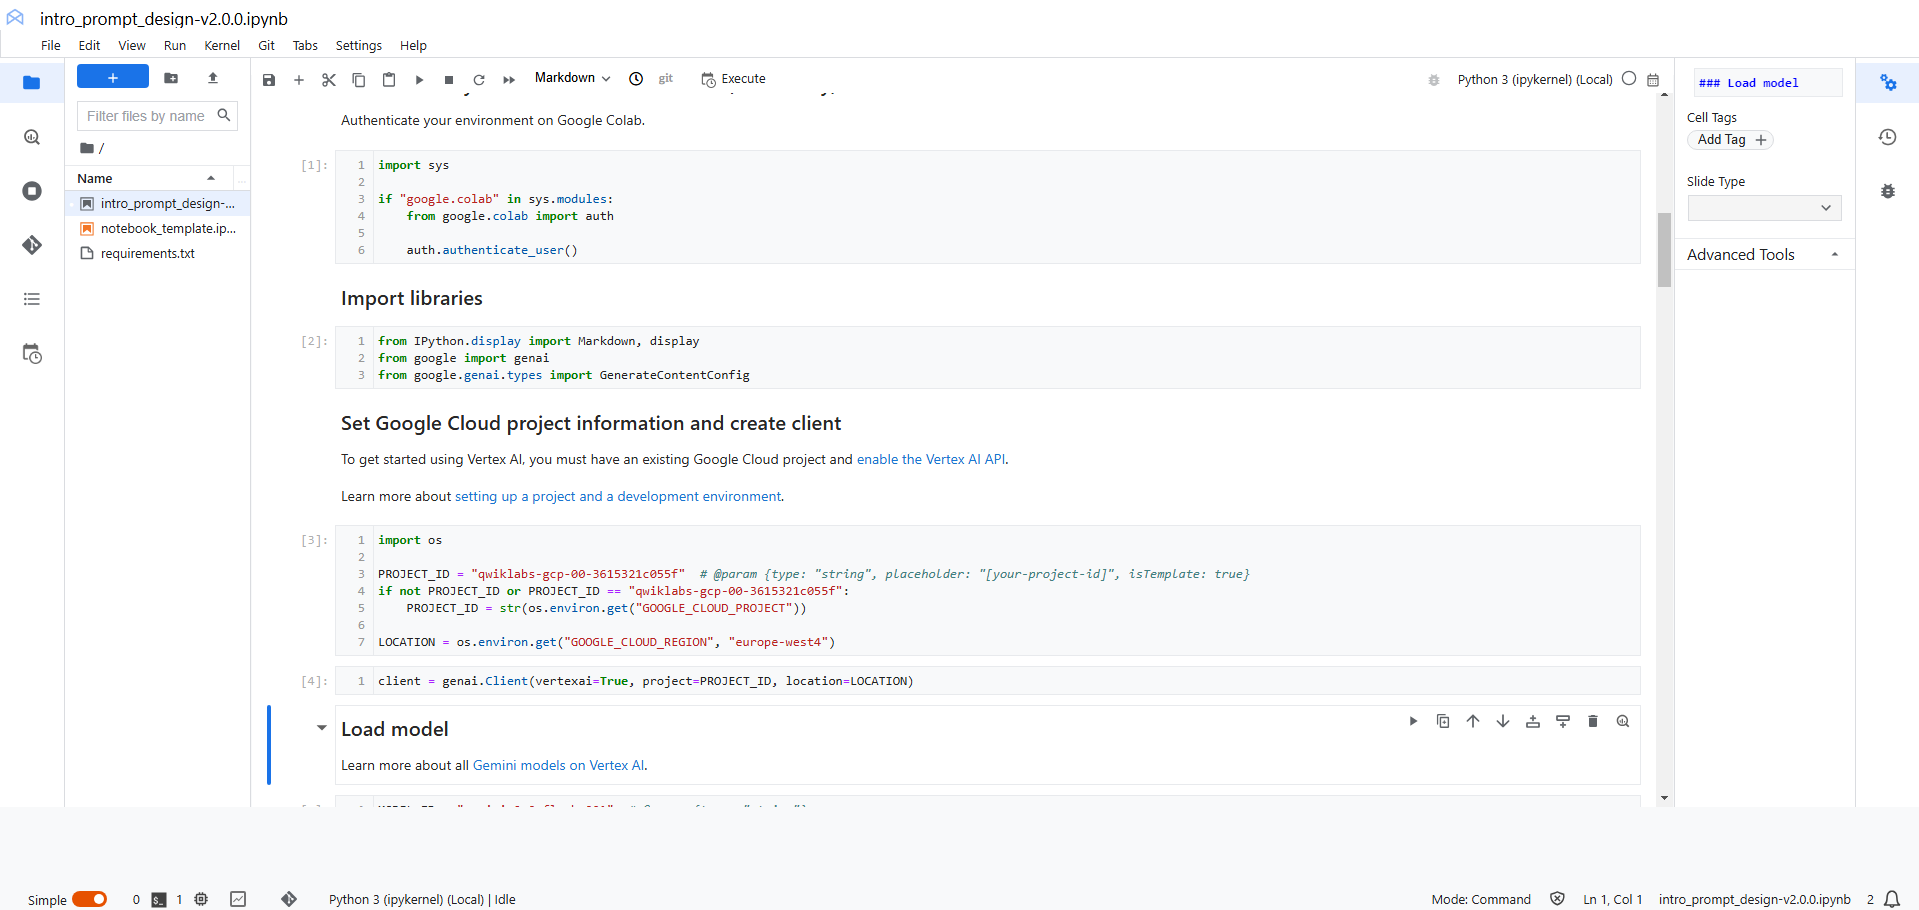Restart kernel and run all cells
Screen dimensions: 1919x910
coord(509,80)
